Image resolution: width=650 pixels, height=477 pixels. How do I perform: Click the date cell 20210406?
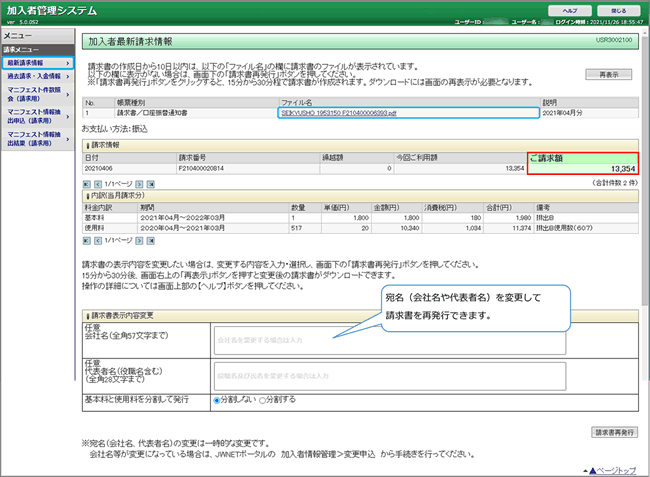[129, 169]
